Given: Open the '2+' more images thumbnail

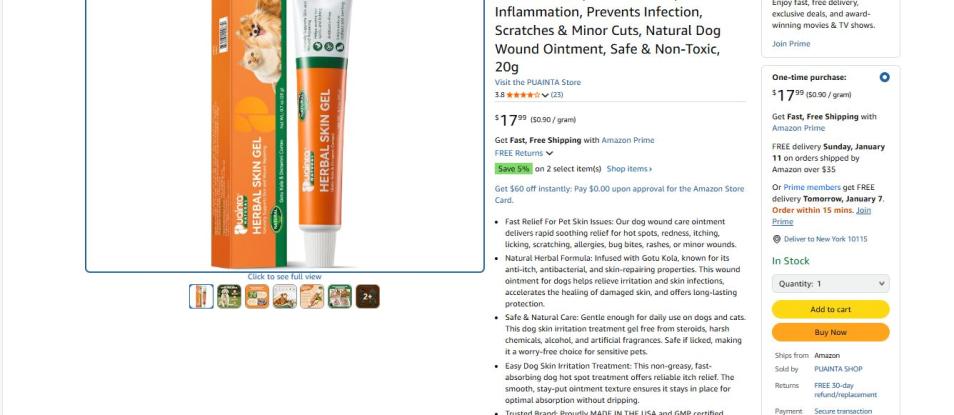Looking at the screenshot, I should 367,296.
